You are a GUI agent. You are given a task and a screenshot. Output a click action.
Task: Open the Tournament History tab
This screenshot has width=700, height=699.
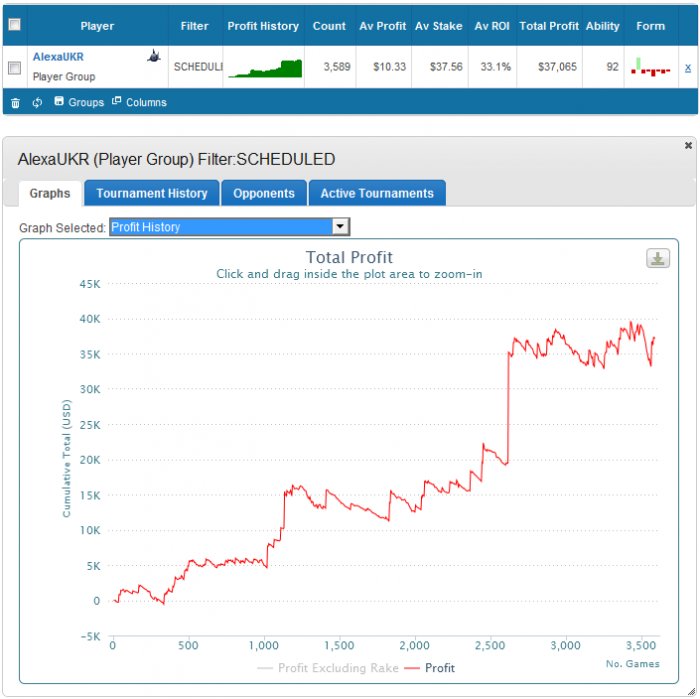(152, 193)
